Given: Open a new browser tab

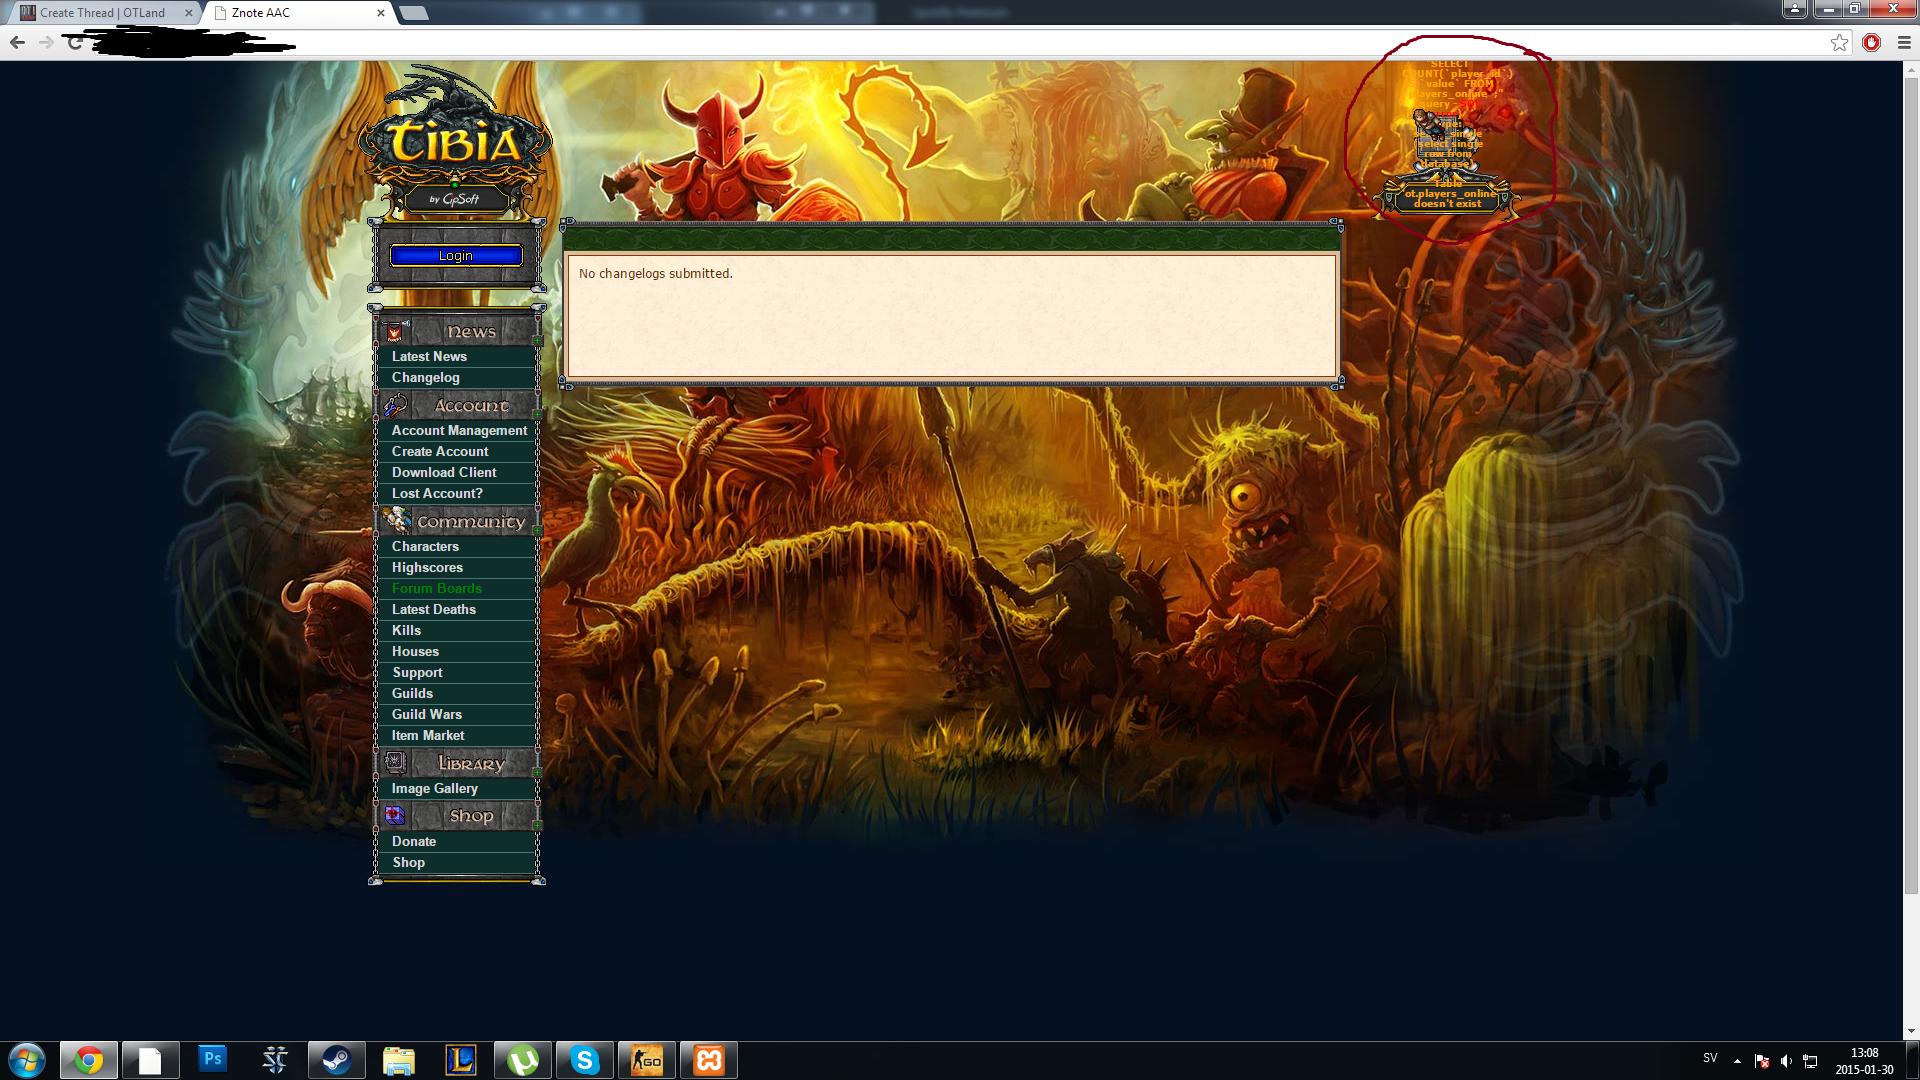Looking at the screenshot, I should tap(413, 13).
